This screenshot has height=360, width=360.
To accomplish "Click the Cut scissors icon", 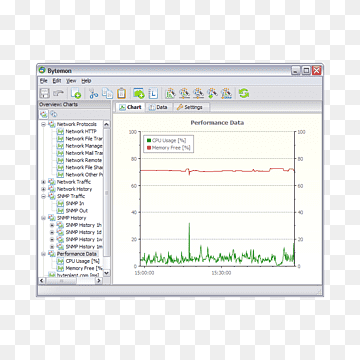I will pos(93,93).
